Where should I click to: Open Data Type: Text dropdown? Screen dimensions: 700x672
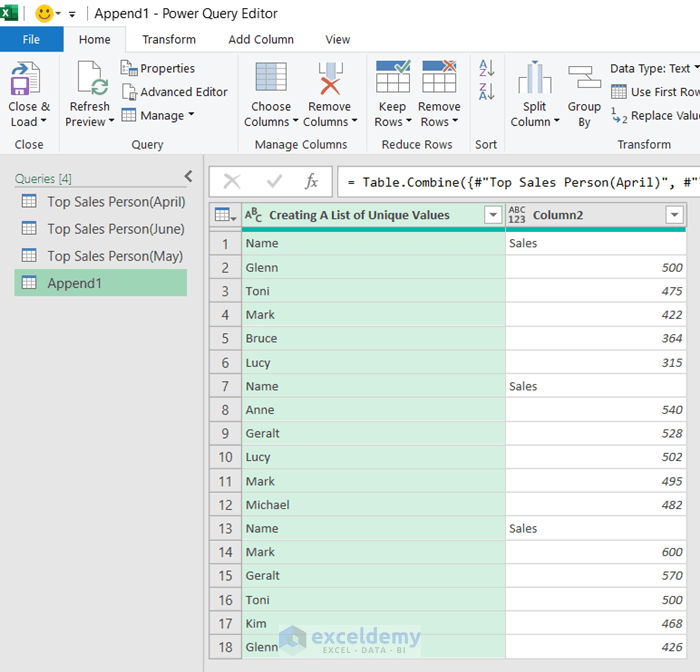(x=655, y=68)
